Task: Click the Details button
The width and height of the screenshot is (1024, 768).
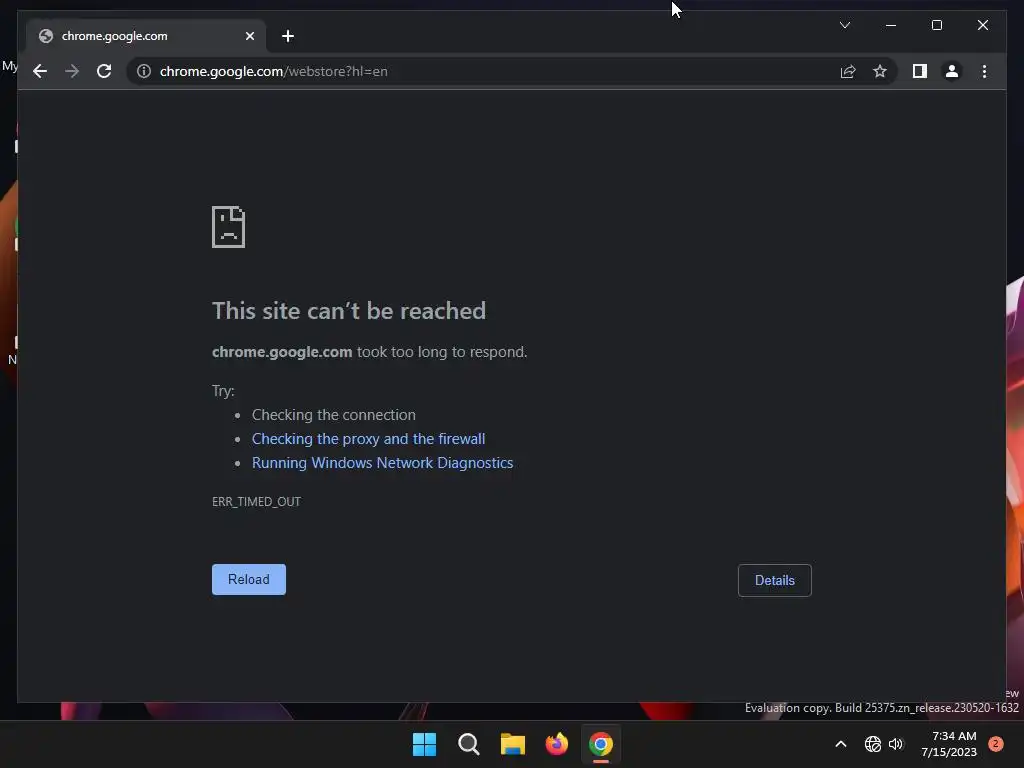Action: coord(775,580)
